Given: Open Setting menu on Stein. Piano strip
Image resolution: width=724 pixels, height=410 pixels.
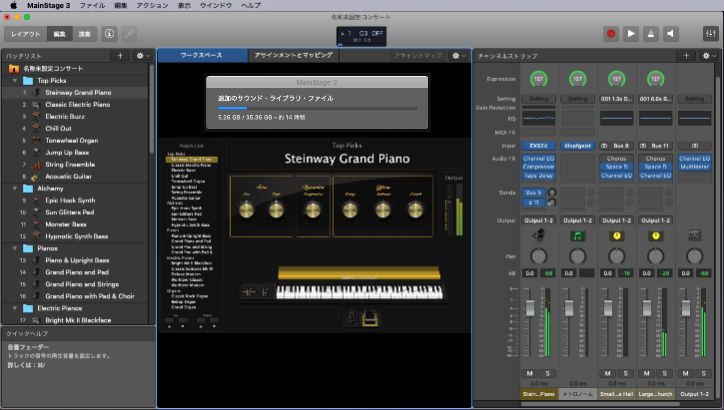Looking at the screenshot, I should [538, 99].
